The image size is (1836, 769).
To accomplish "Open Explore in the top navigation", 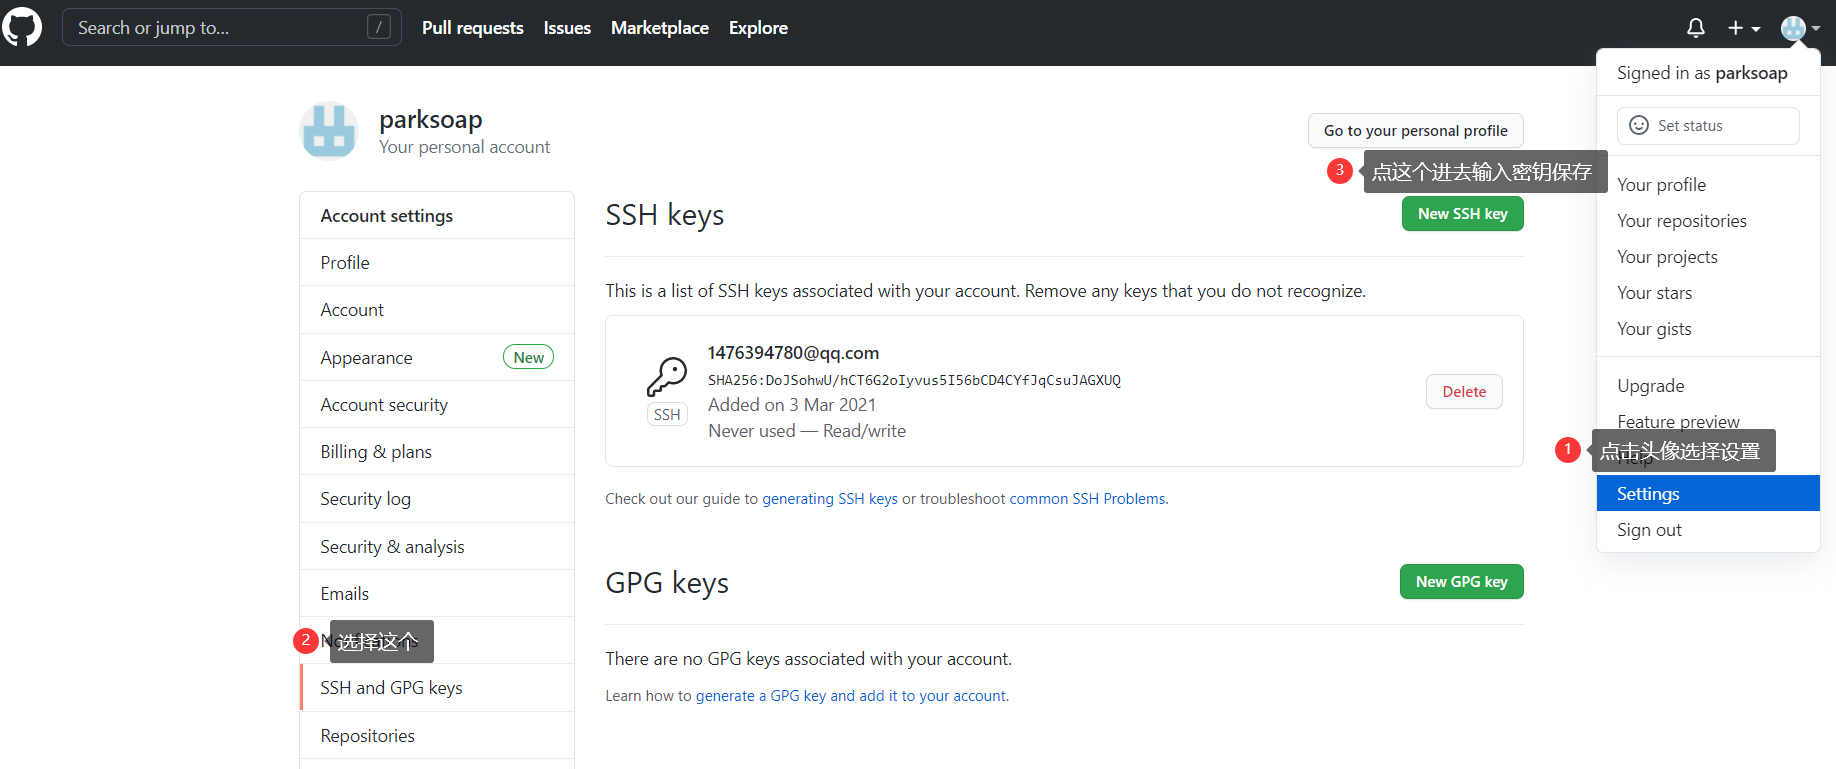I will coord(758,28).
